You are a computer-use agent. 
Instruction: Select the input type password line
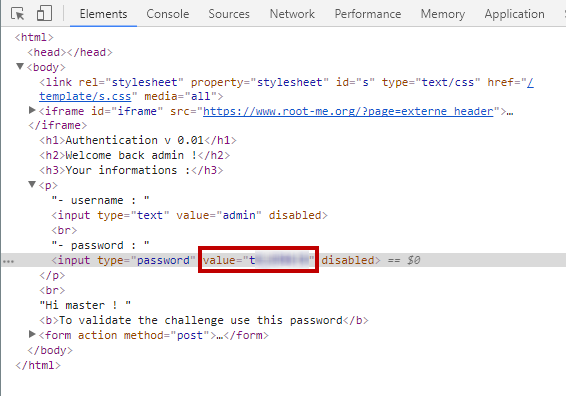click(283, 260)
